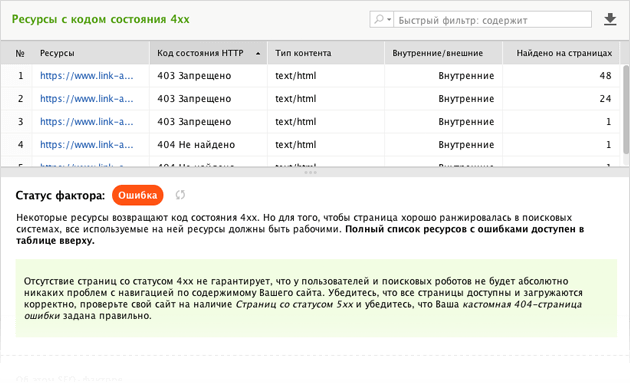Click the Внутренние/внешние column header

[438, 53]
